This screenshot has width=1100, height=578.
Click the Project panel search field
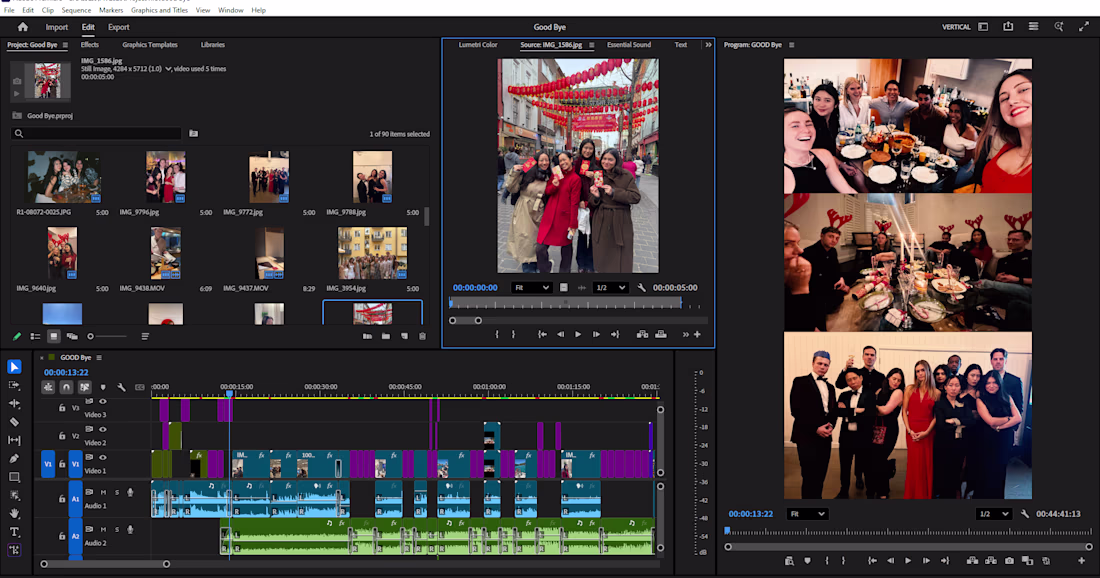[x=97, y=133]
